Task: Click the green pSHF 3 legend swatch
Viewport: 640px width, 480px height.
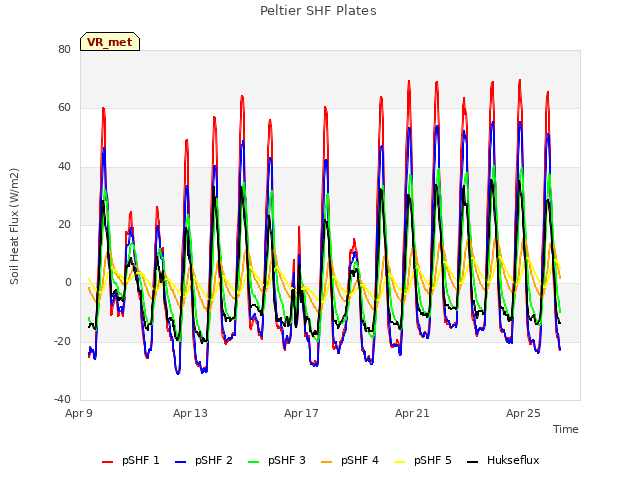Action: coord(253,462)
